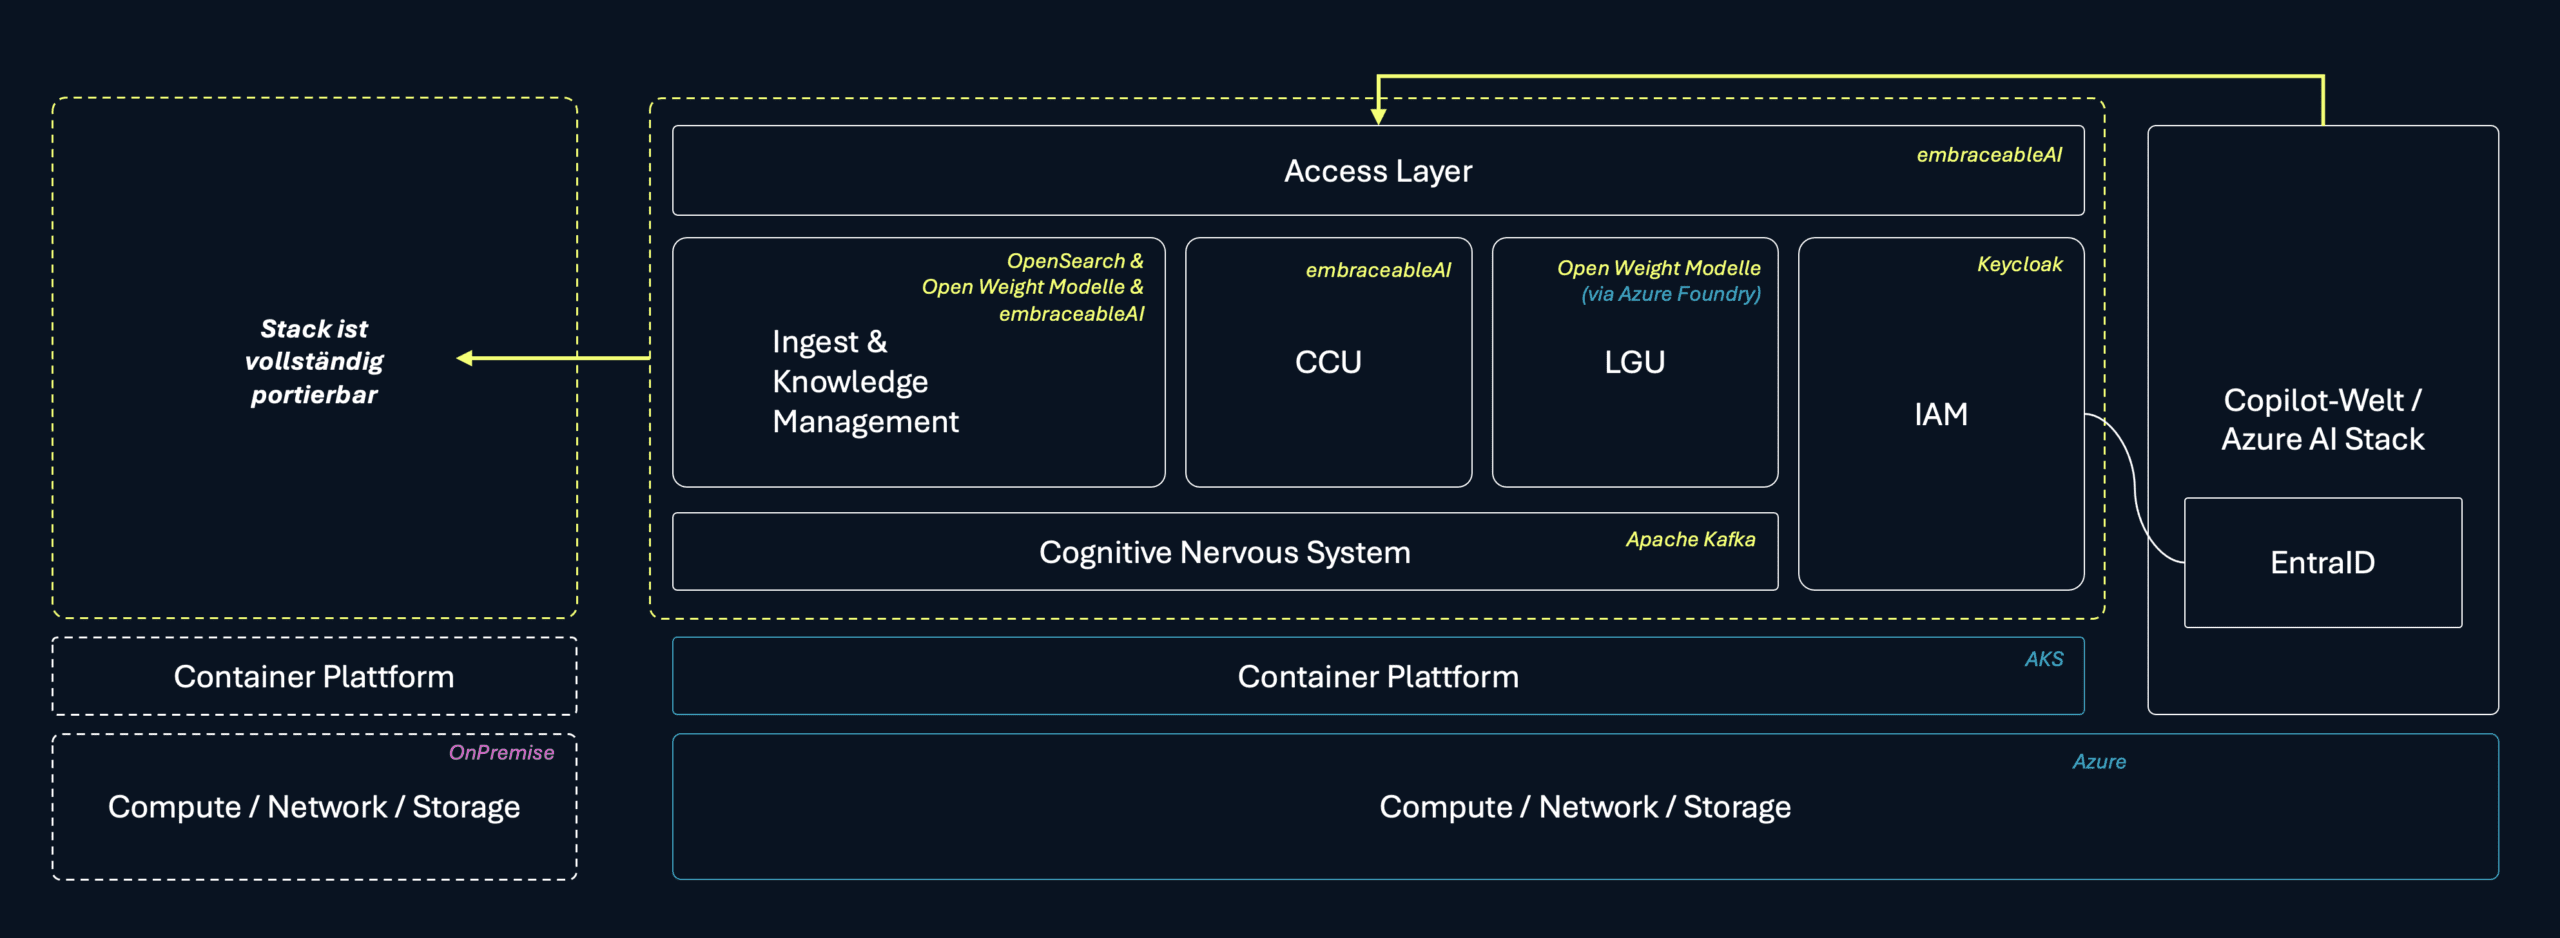The image size is (2560, 938).
Task: Click the yellow arrowhead pointing at portierbar text
Action: pyautogui.click(x=465, y=358)
